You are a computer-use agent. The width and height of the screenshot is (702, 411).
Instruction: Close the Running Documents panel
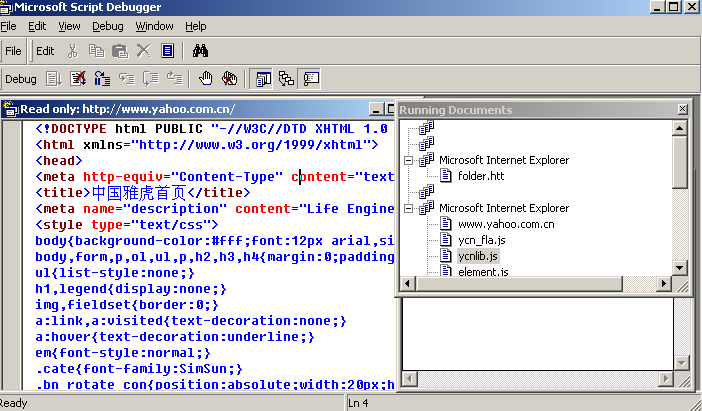(x=682, y=109)
